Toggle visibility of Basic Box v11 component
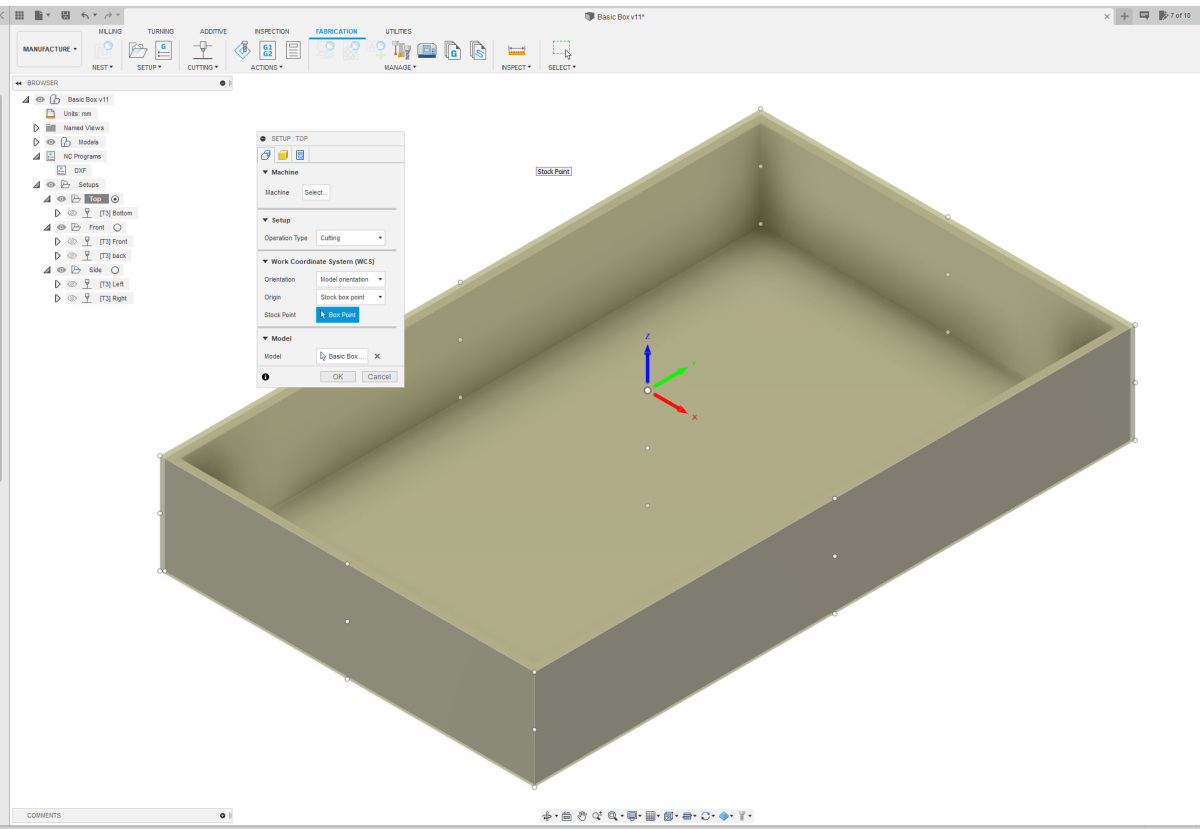Image resolution: width=1200 pixels, height=829 pixels. [40, 100]
